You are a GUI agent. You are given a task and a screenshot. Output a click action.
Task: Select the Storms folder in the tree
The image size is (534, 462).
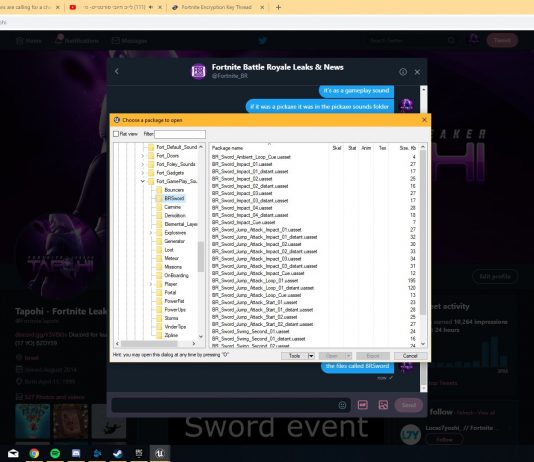171,318
